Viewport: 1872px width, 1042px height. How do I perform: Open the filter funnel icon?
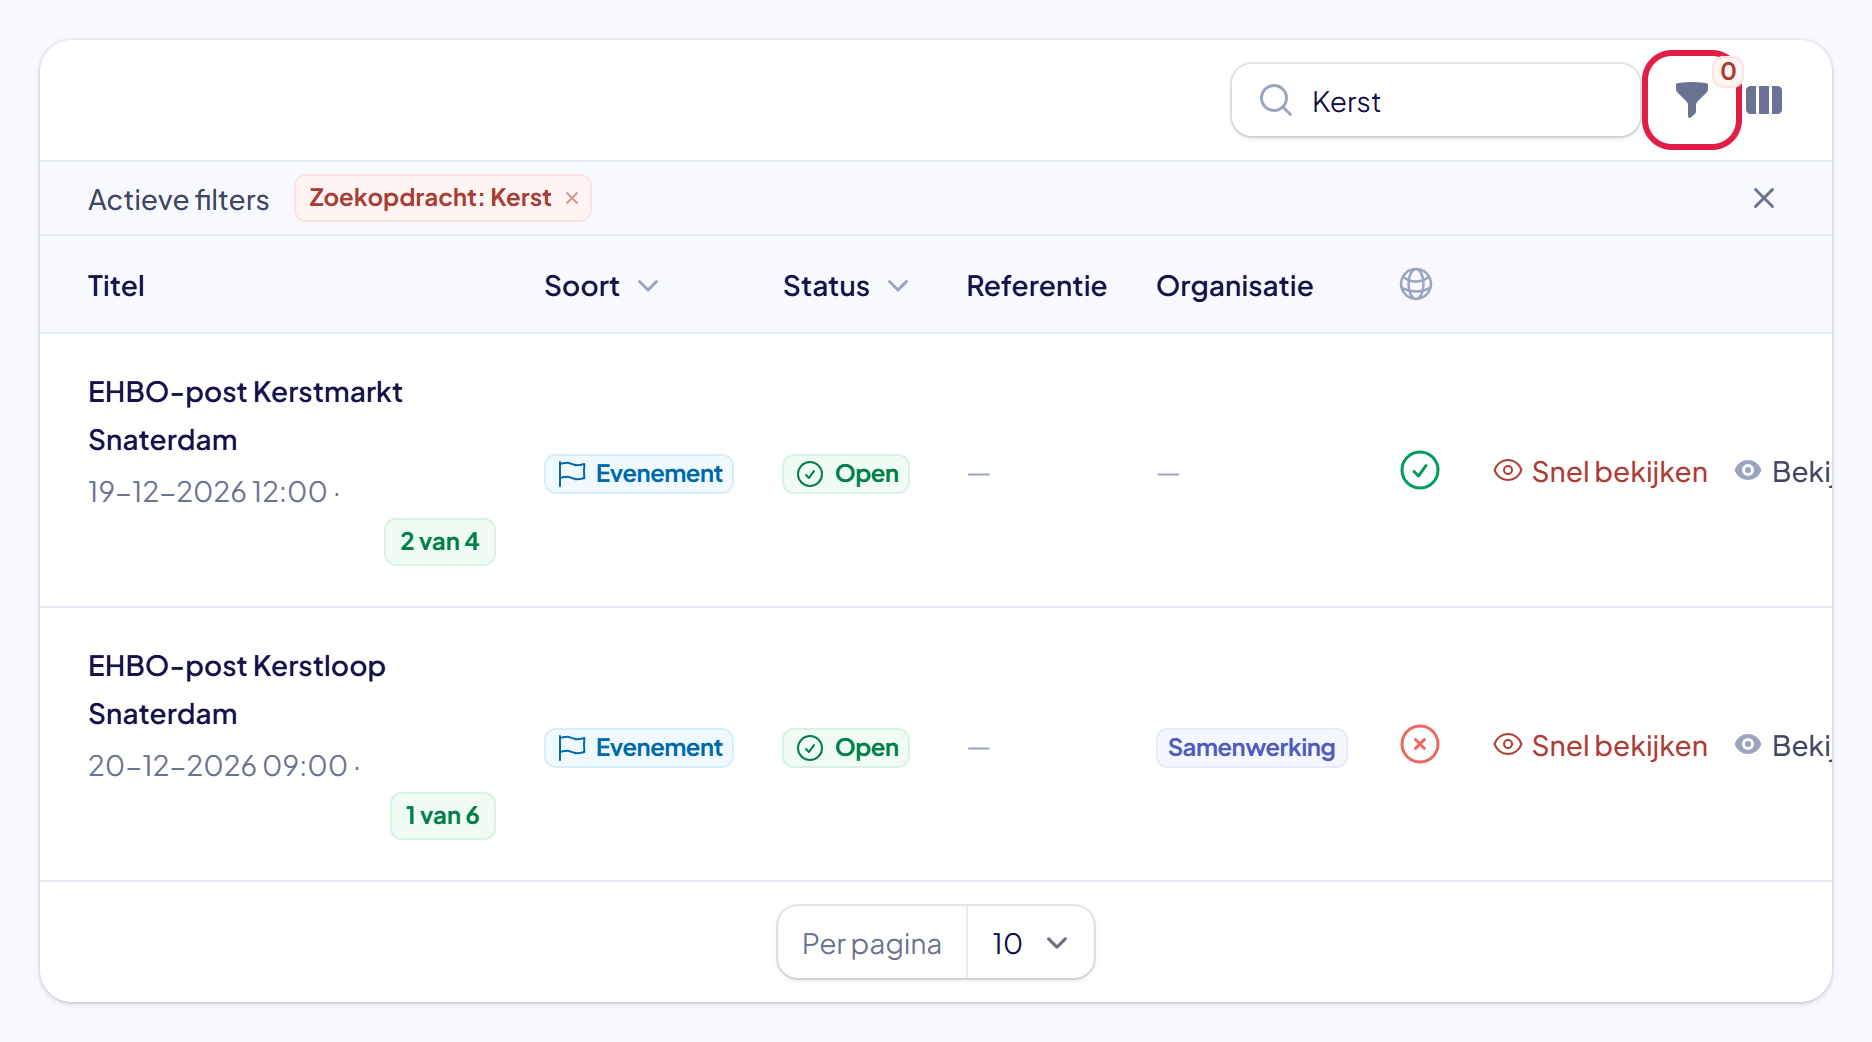pyautogui.click(x=1692, y=100)
